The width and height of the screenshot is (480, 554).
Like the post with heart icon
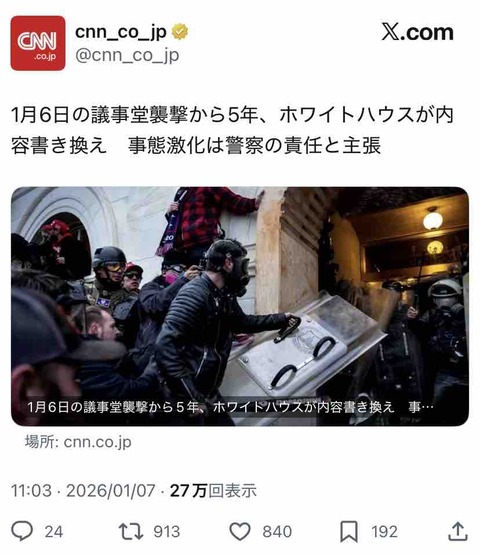tap(240, 531)
